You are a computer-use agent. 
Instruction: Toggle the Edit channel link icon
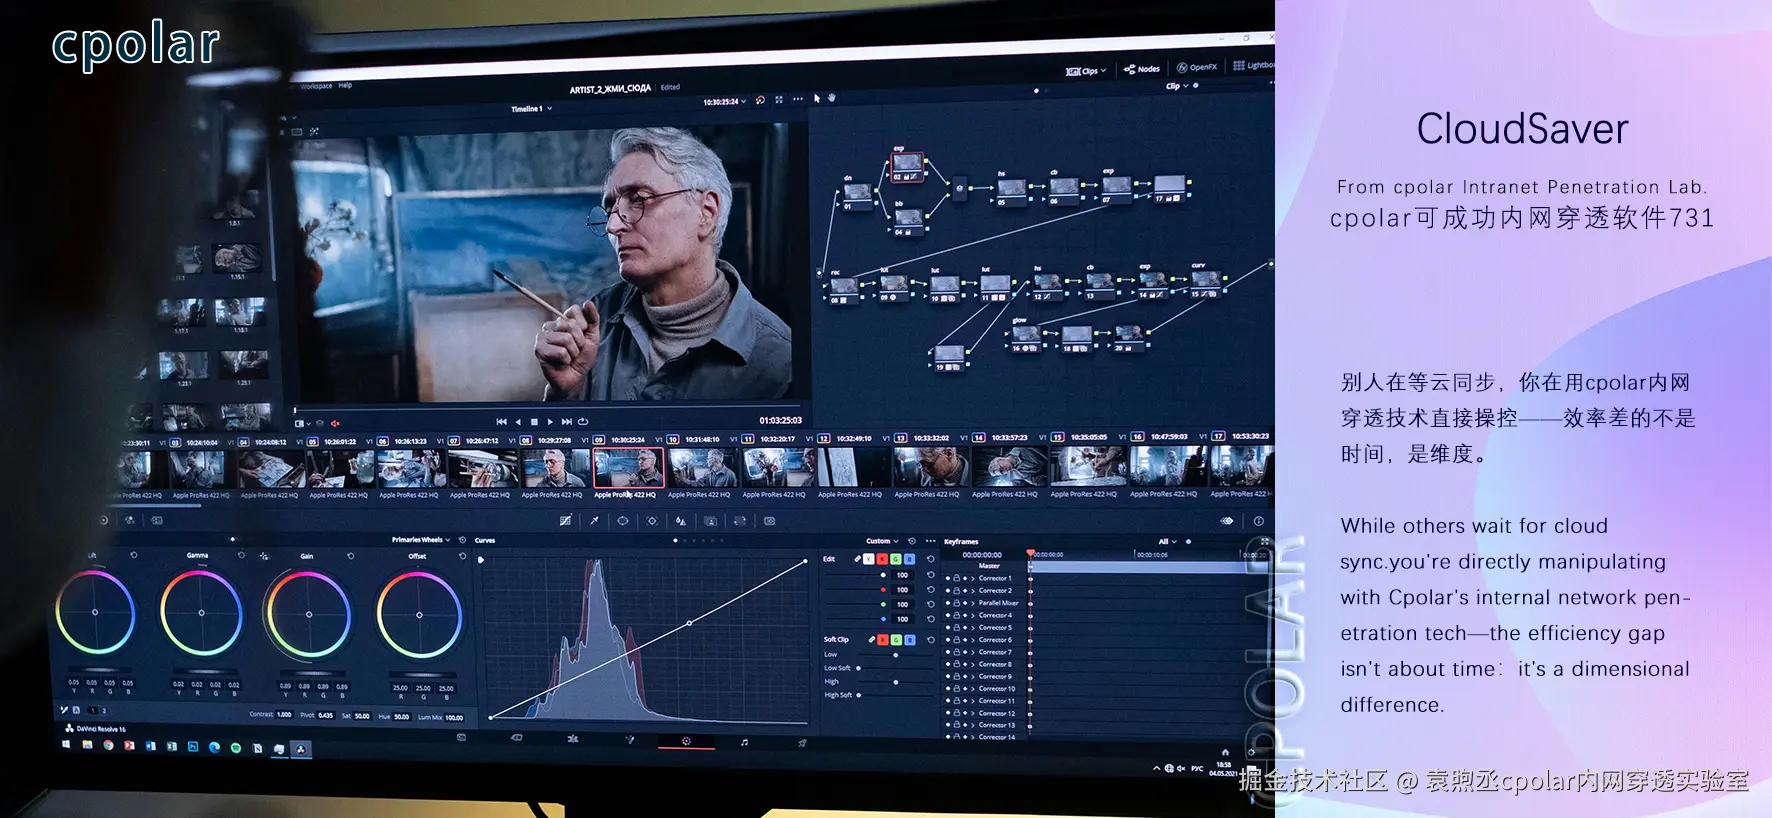pos(857,559)
